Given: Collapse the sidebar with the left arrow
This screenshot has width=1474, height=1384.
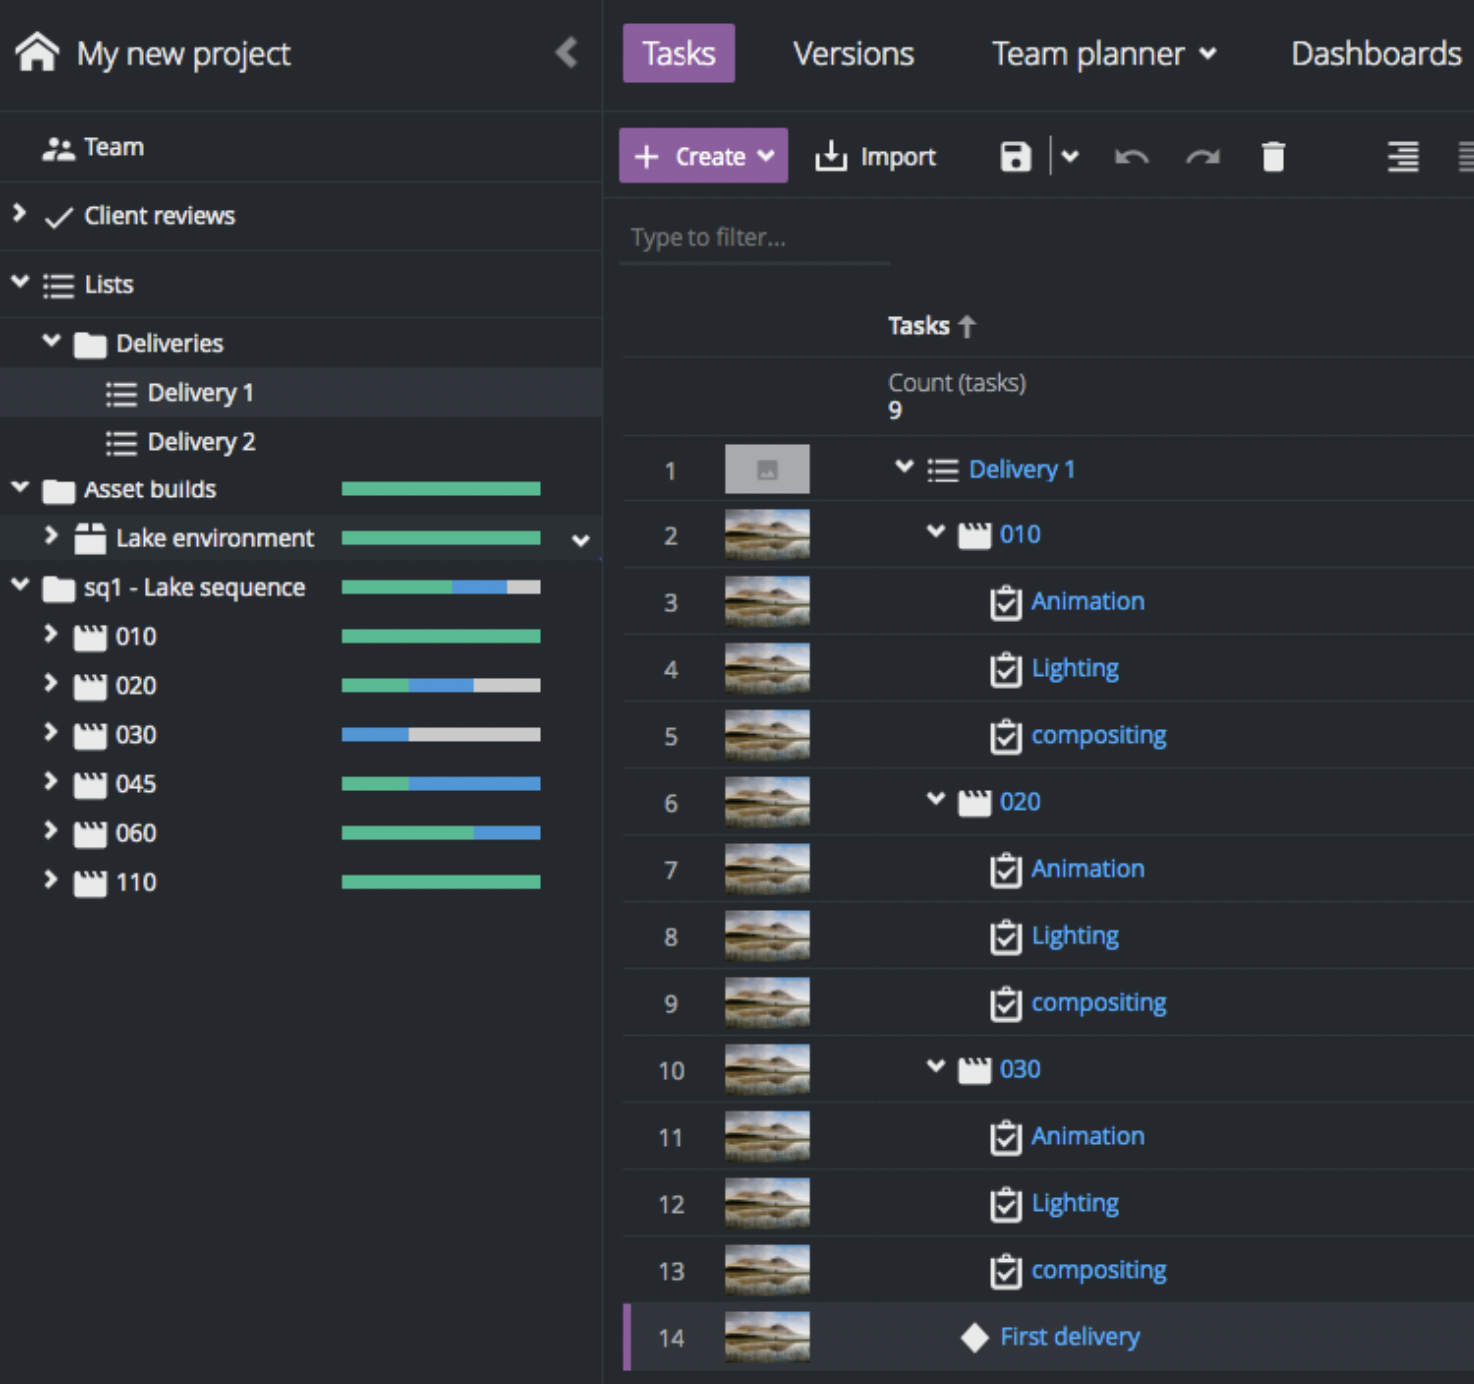Looking at the screenshot, I should (566, 53).
